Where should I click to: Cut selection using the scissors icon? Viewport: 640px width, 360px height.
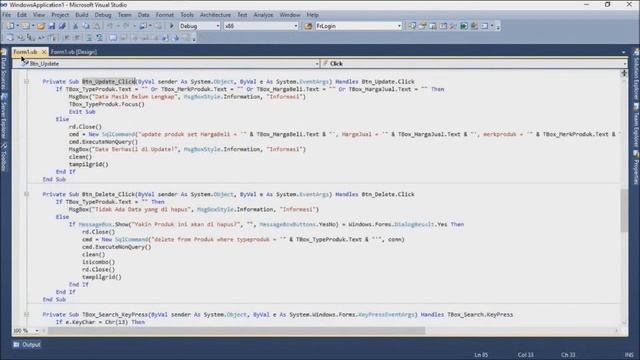pos(76,26)
